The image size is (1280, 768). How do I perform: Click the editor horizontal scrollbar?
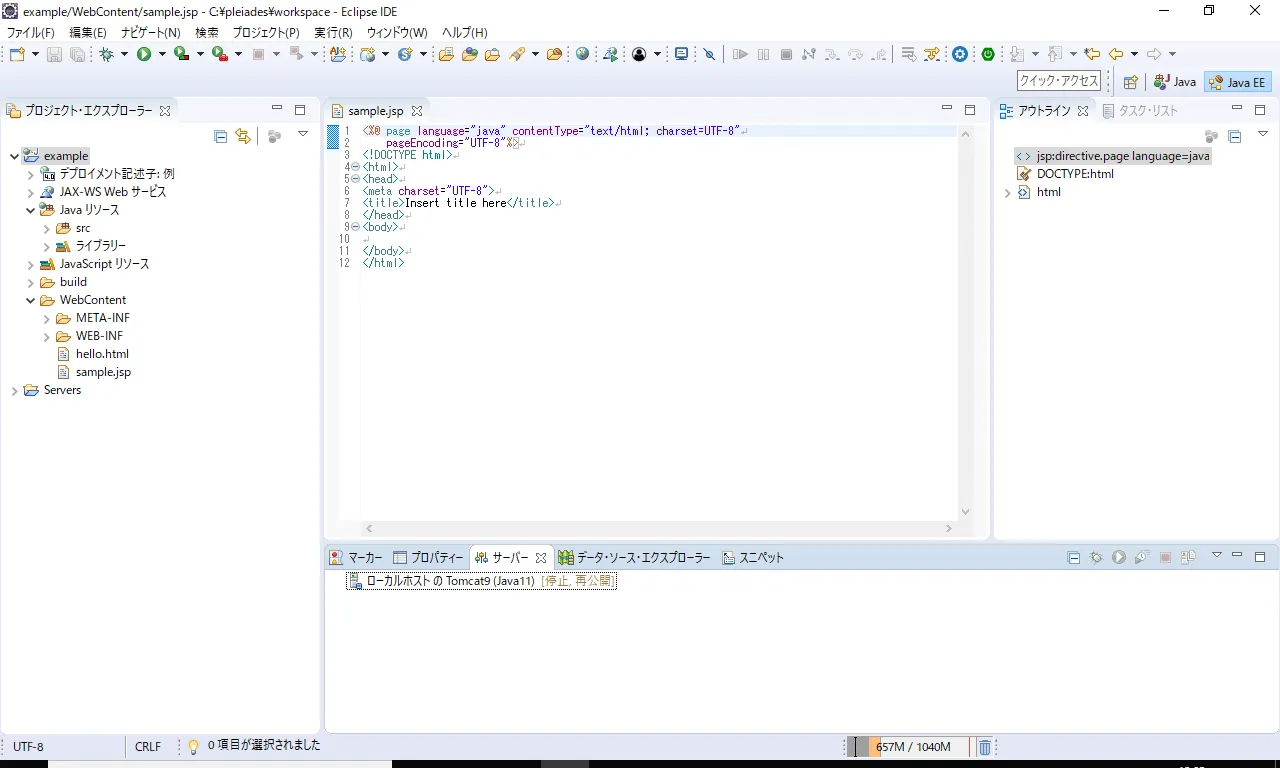pyautogui.click(x=660, y=528)
